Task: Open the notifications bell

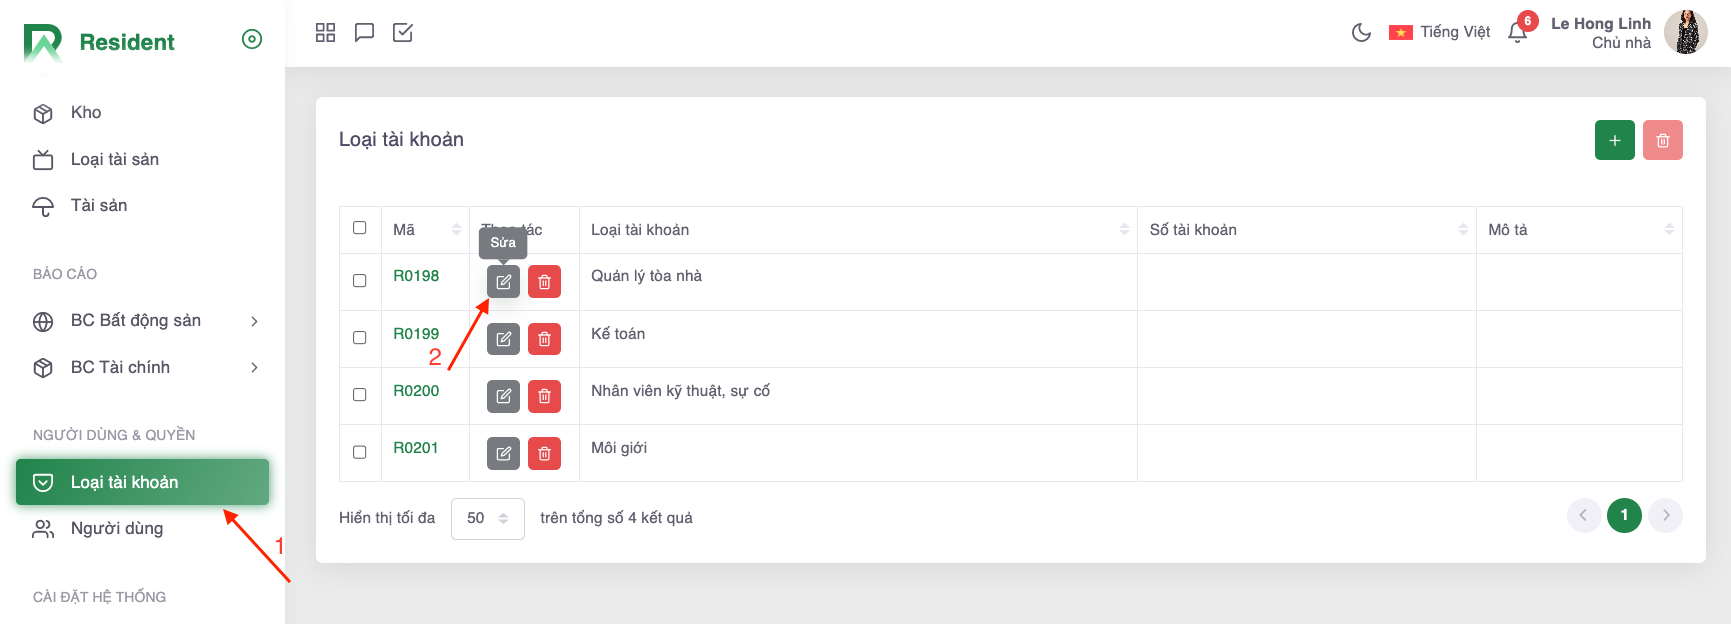Action: [1517, 33]
